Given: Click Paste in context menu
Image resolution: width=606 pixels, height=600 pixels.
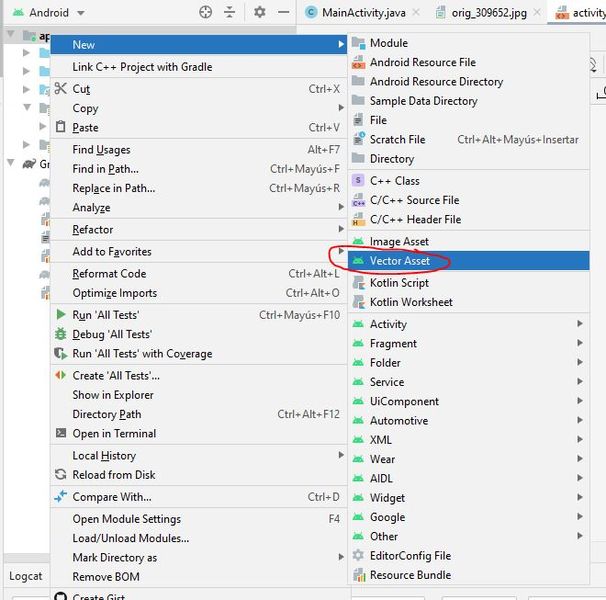Looking at the screenshot, I should (x=199, y=127).
